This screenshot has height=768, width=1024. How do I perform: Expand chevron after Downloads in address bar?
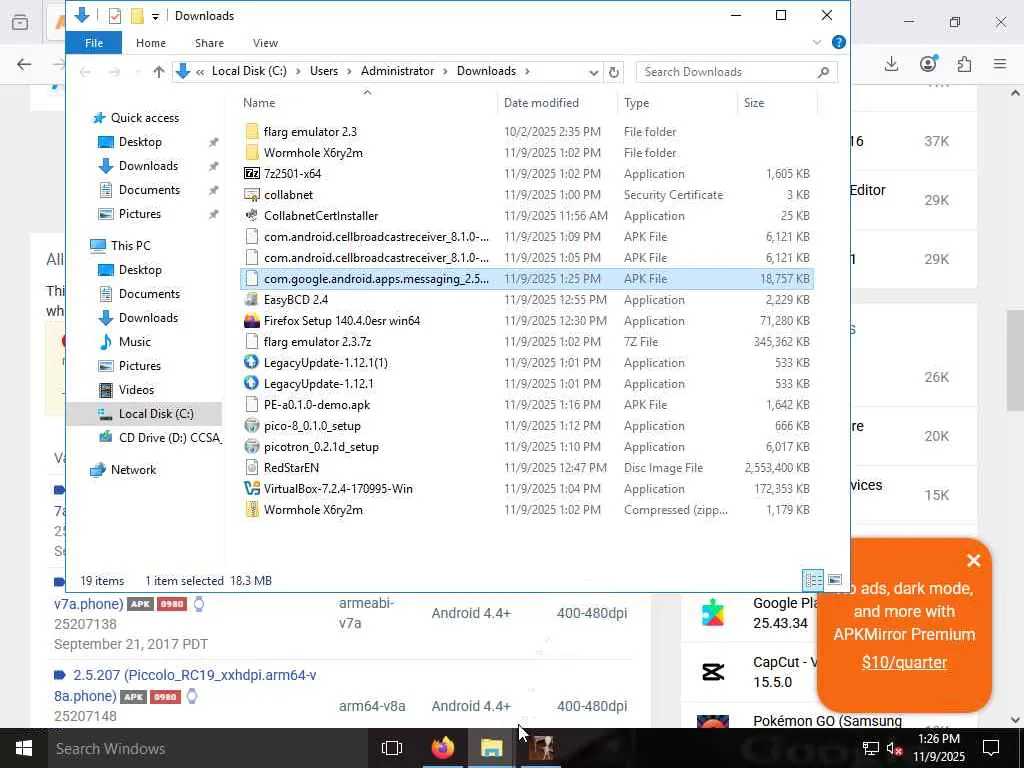click(527, 71)
